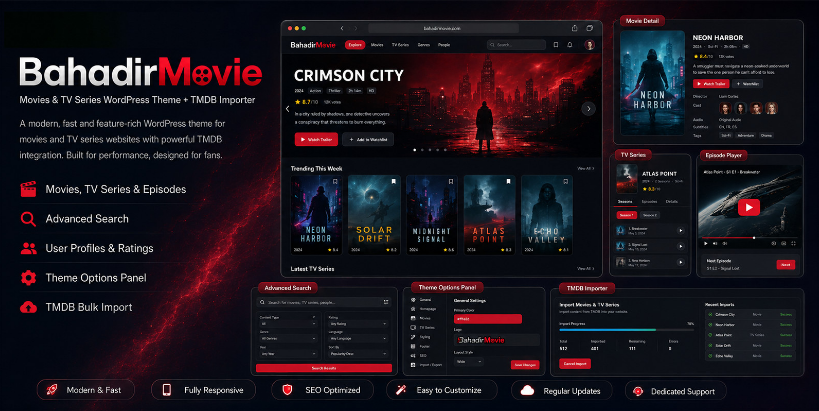The image size is (819, 411).
Task: Select SEO in Theme Options sidebar
Action: pyautogui.click(x=419, y=356)
